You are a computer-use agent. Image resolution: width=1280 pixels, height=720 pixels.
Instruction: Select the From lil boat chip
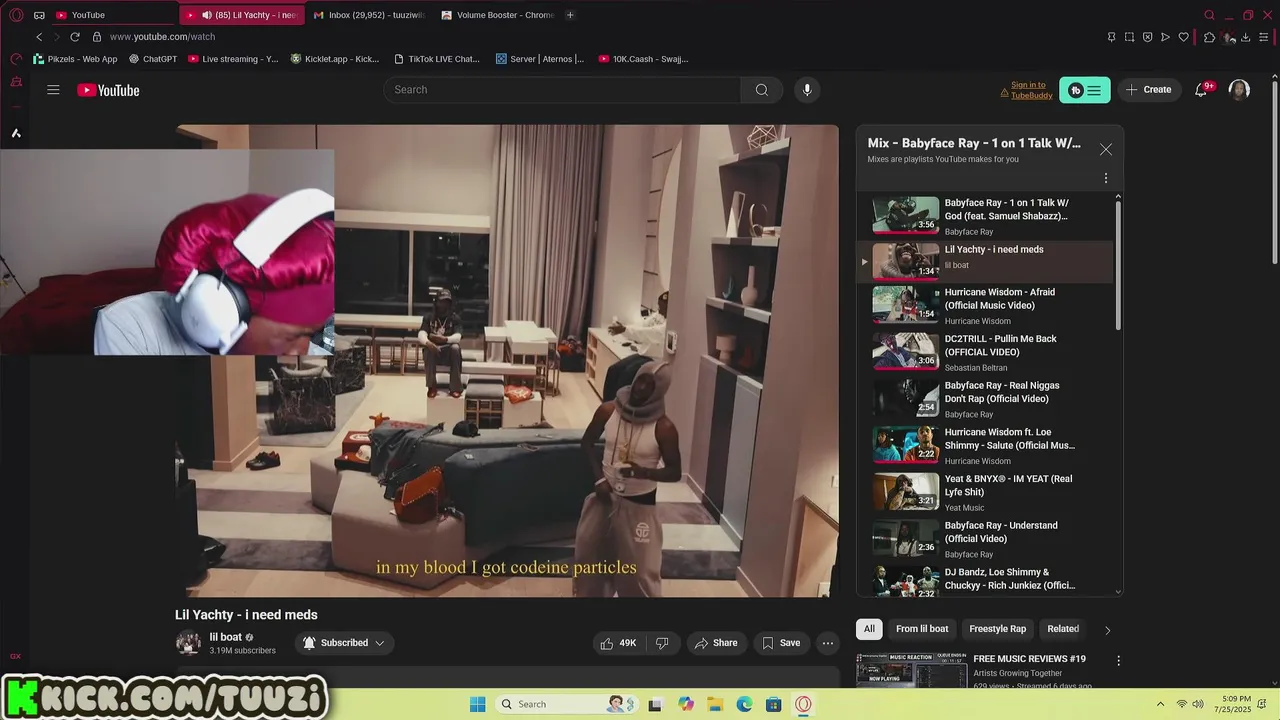click(x=922, y=629)
